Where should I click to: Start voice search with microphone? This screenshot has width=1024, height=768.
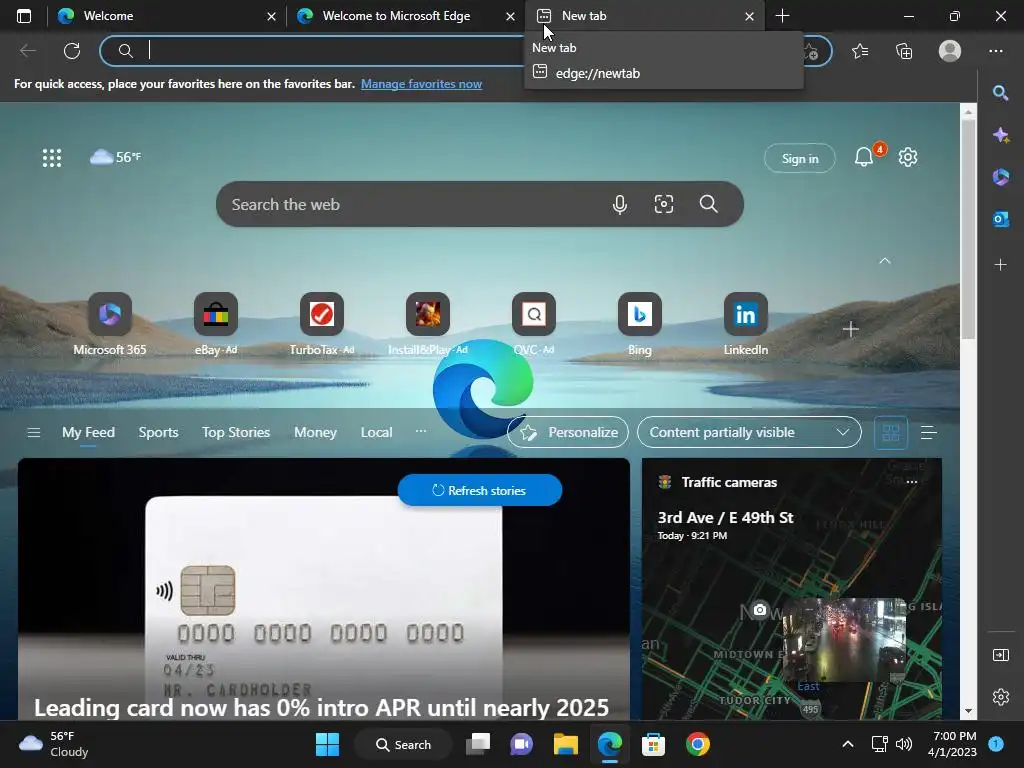click(620, 204)
